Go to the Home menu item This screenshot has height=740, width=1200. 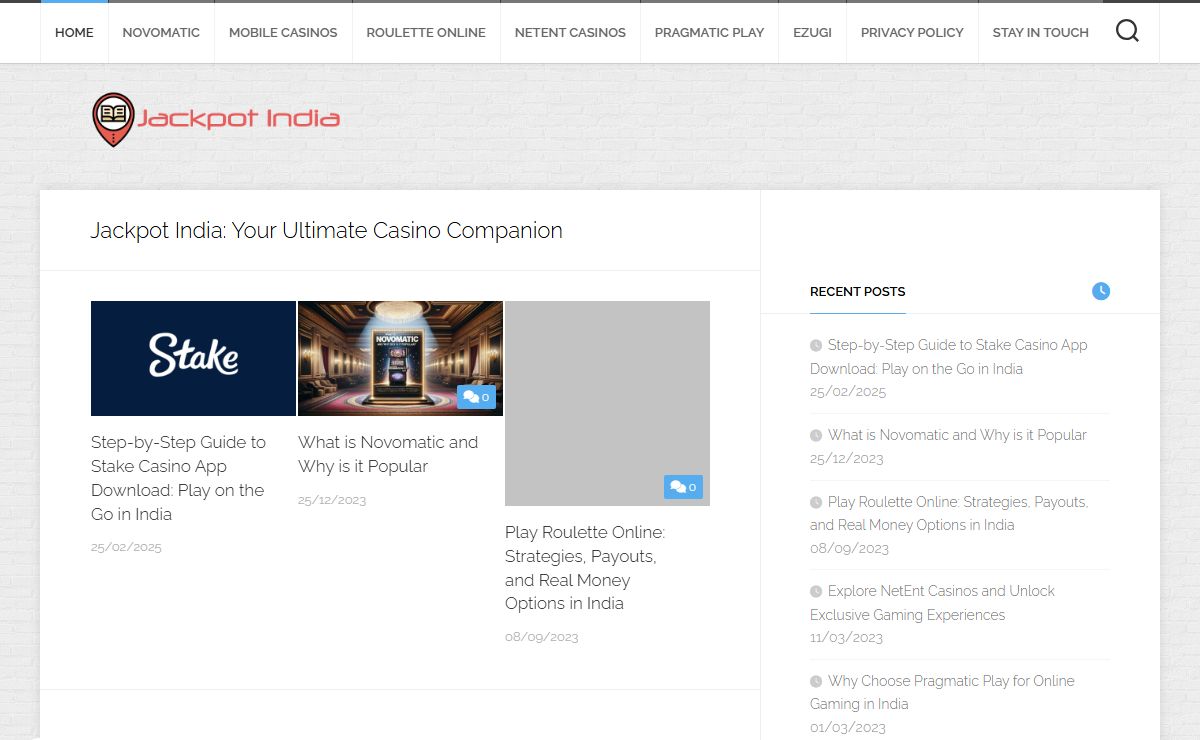pos(74,32)
